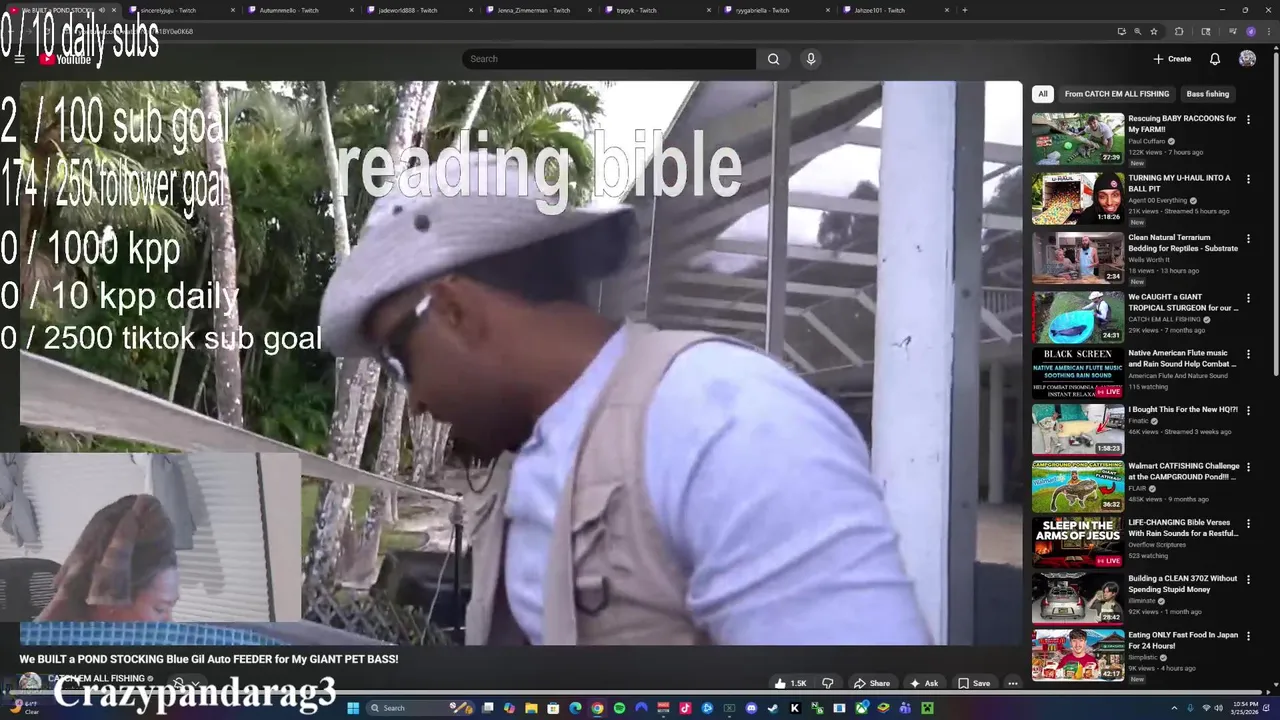Open options menu for GIANT TROPICAL STURGEON video
The width and height of the screenshot is (1280, 720).
1248,298
